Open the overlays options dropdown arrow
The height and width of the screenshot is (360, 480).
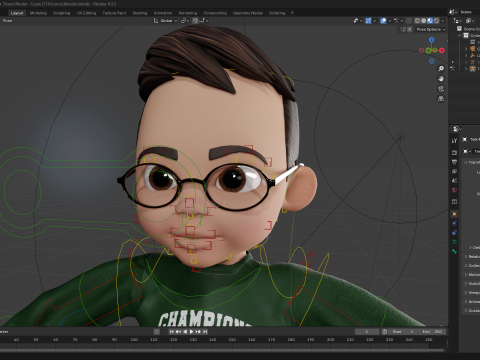(389, 21)
